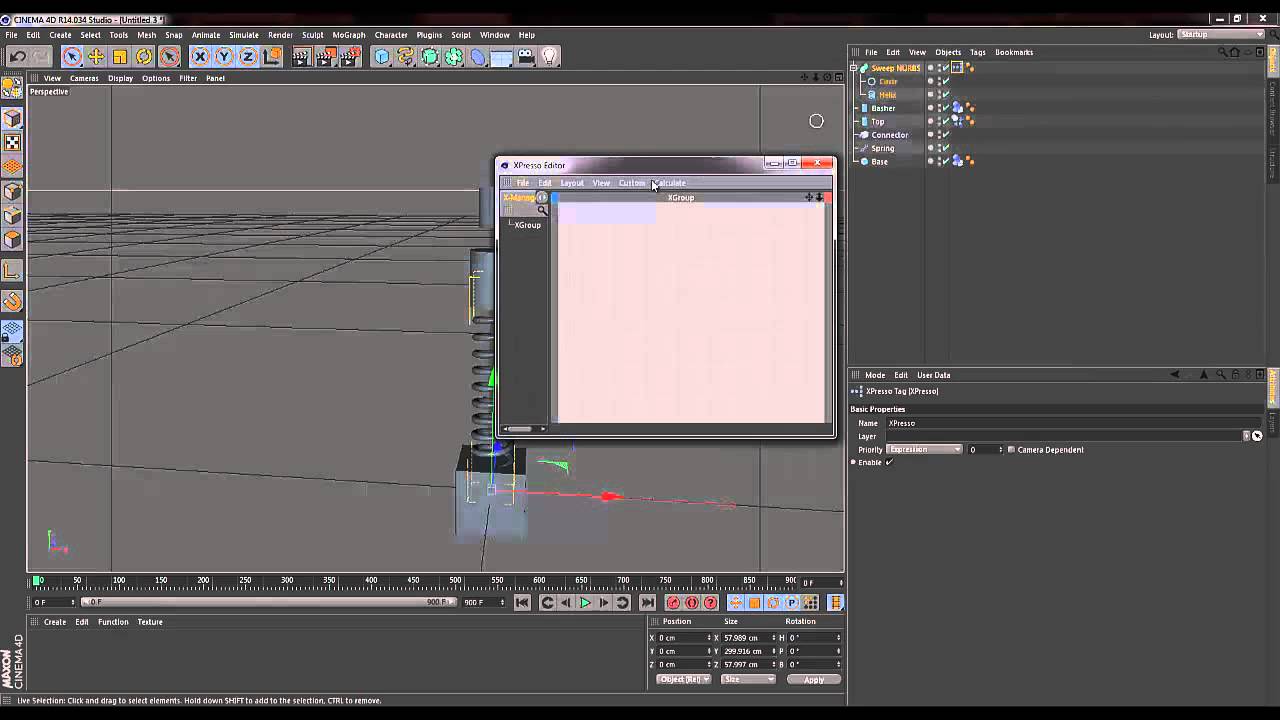
Task: Toggle X axis lock
Action: (200, 57)
